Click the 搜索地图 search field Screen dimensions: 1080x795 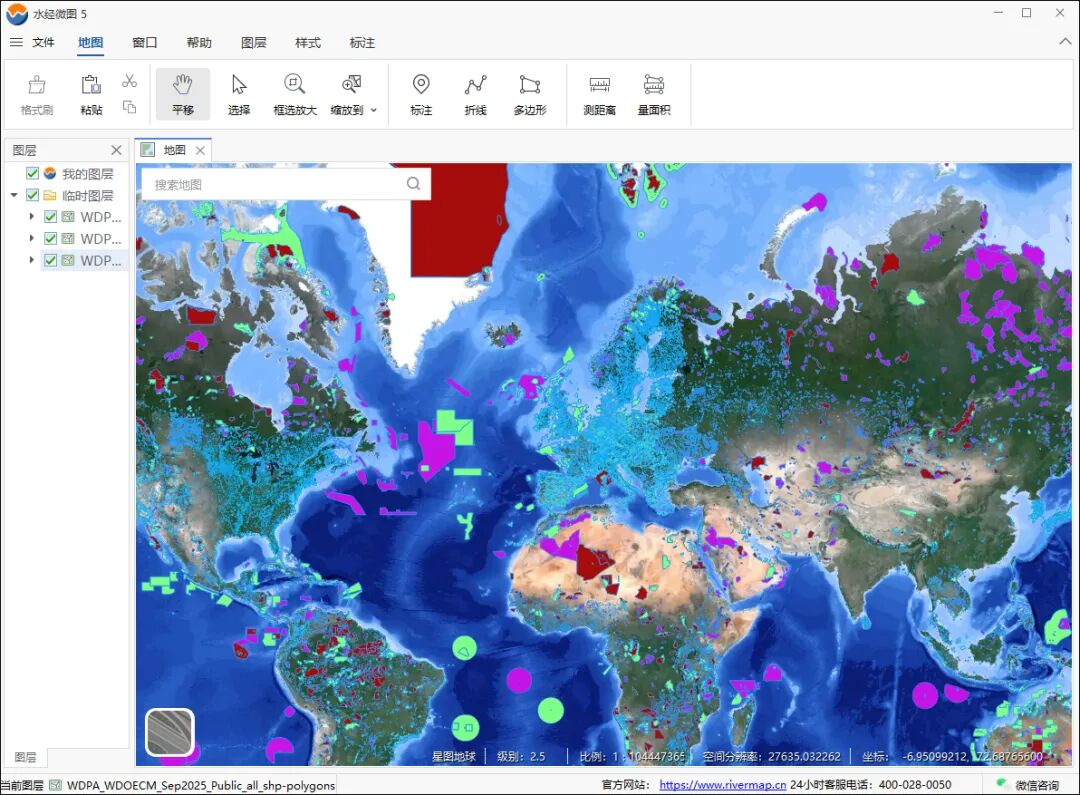pyautogui.click(x=275, y=184)
